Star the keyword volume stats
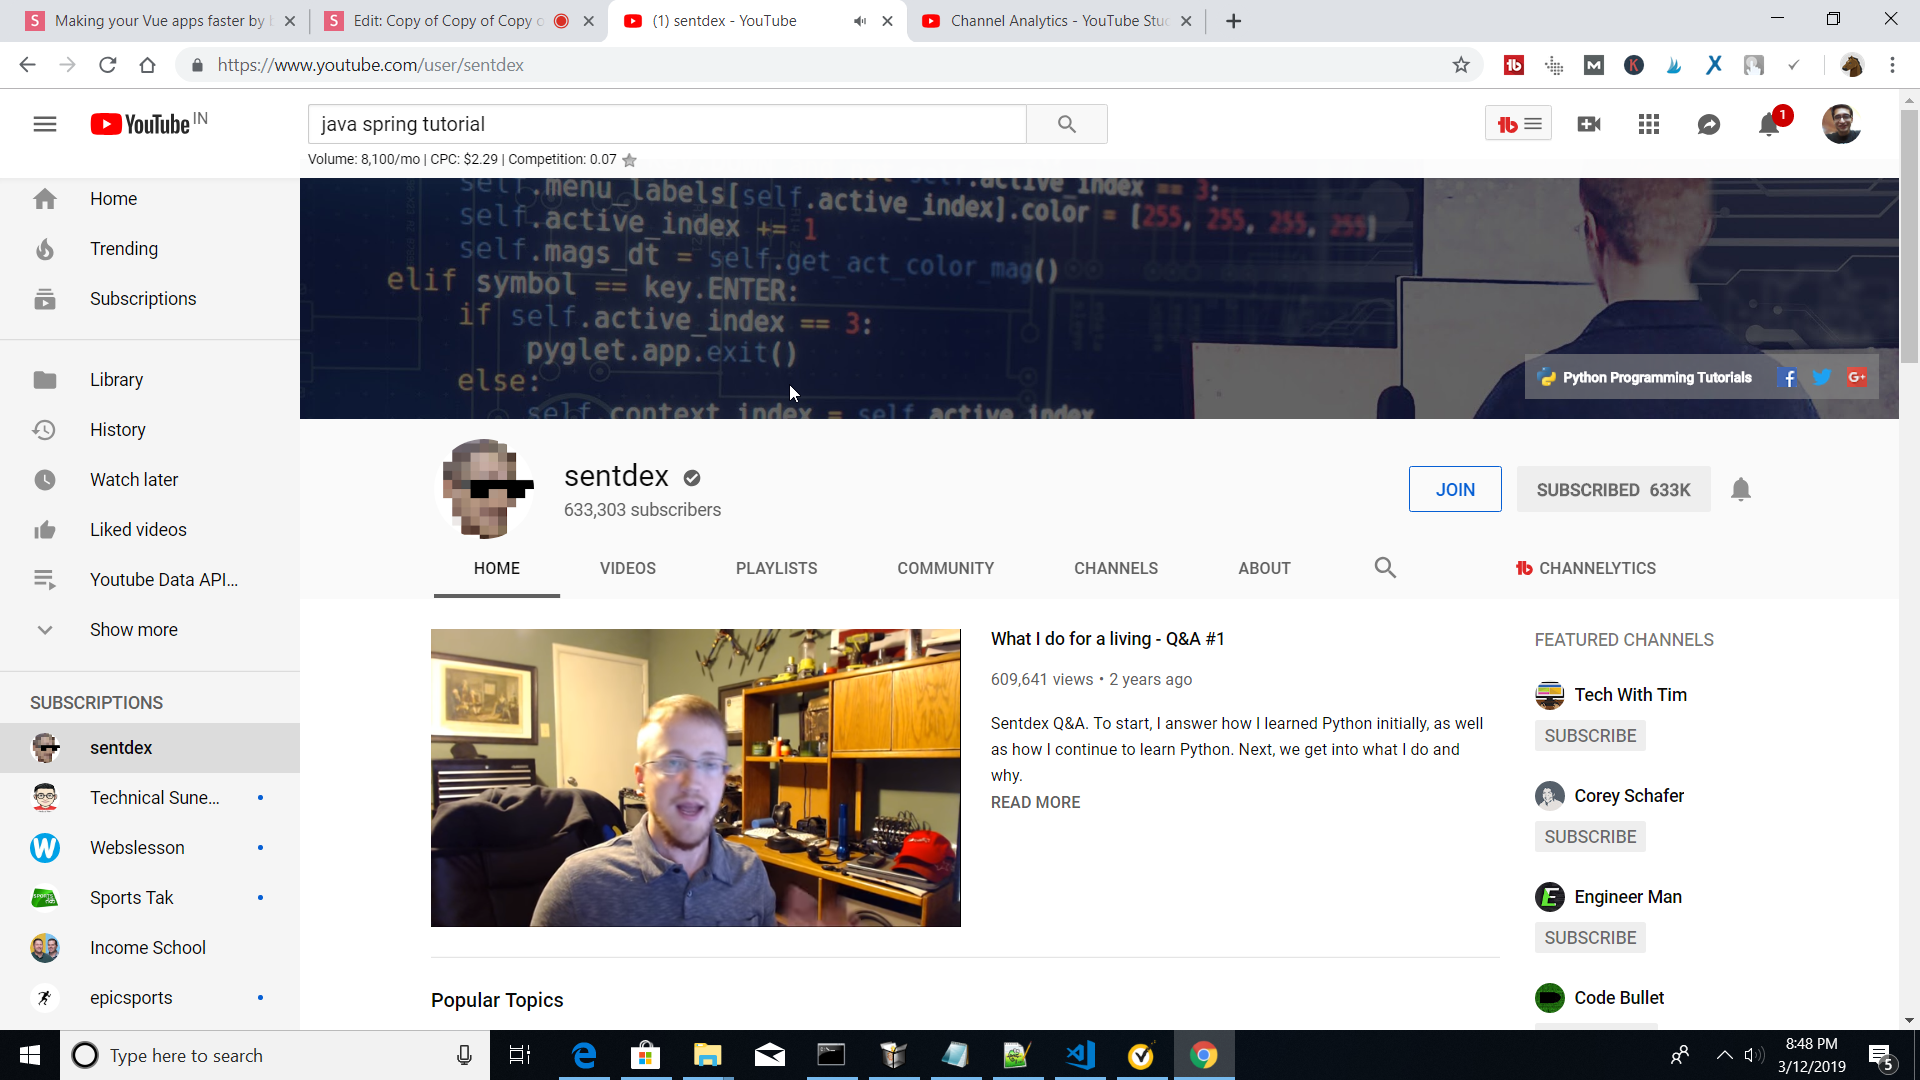The image size is (1920, 1080). [629, 160]
